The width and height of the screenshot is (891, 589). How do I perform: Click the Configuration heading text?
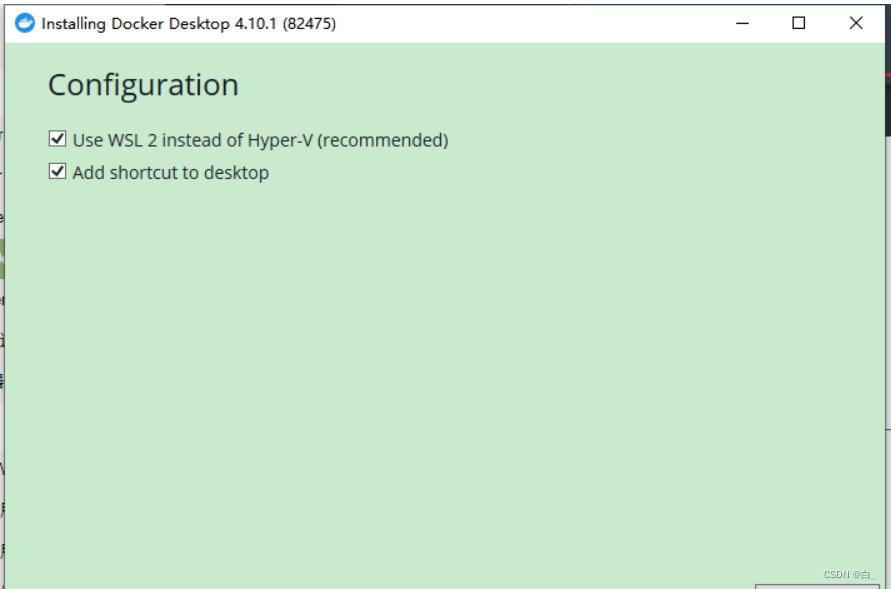[143, 86]
